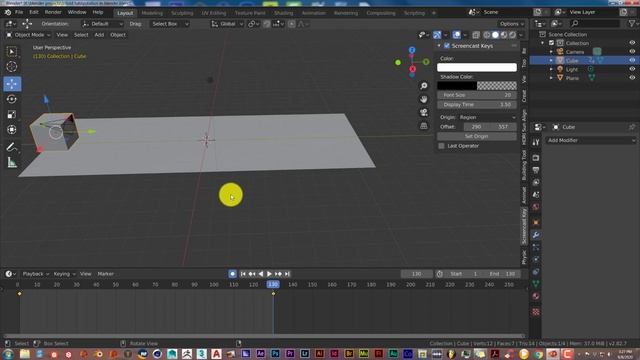Click the Set Origin button
The image size is (640, 360).
[x=476, y=136]
